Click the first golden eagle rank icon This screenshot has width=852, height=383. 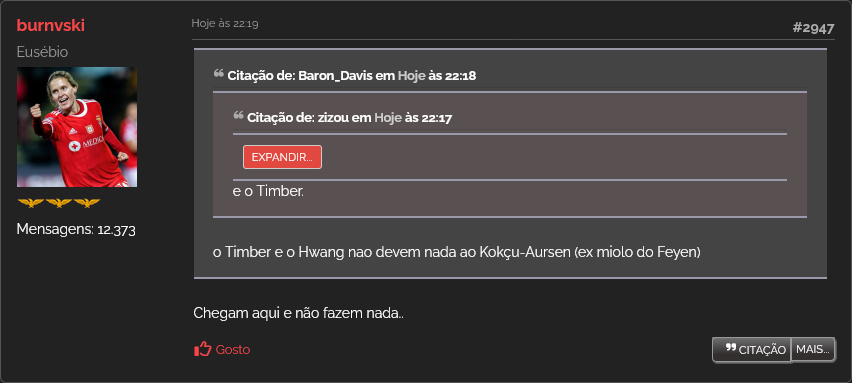(30, 203)
